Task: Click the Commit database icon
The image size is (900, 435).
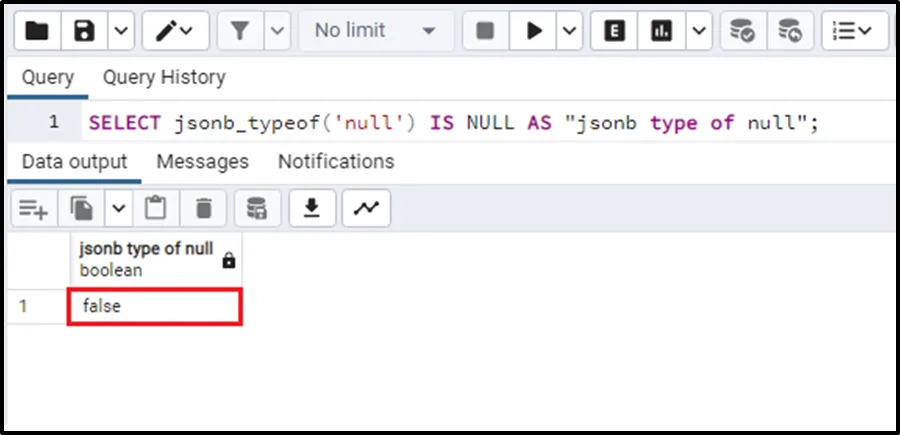Action: coord(742,31)
